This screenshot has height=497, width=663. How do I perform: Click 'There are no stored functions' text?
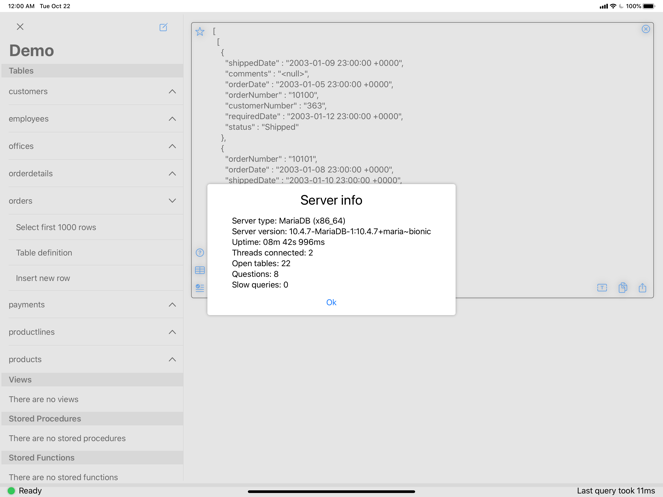point(63,477)
